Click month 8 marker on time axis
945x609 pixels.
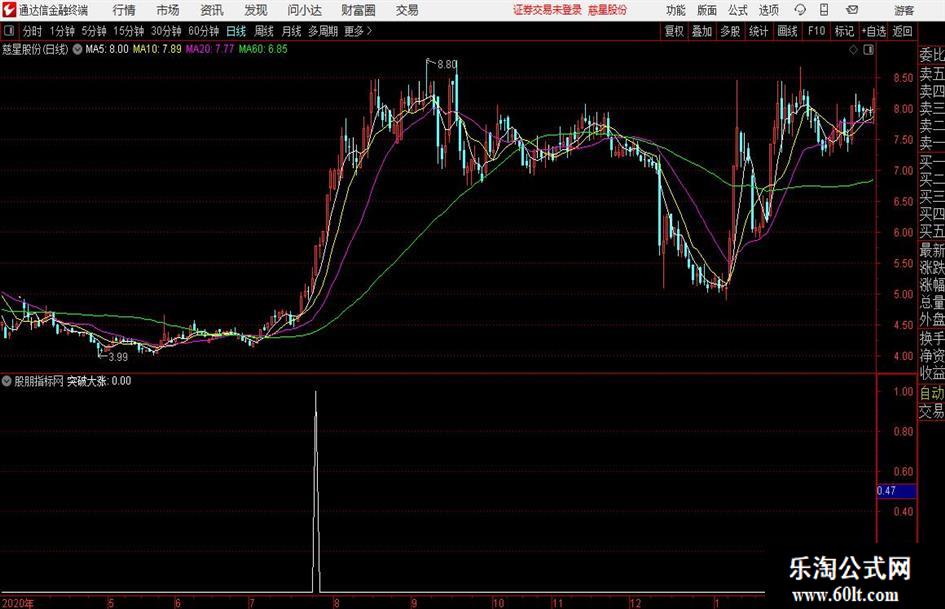point(336,603)
